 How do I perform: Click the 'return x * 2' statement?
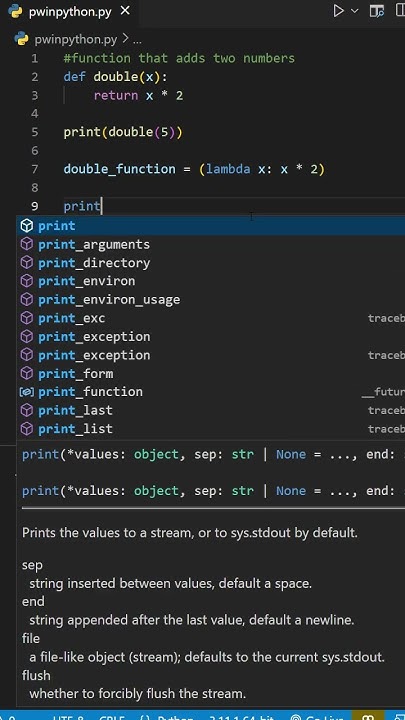point(138,96)
